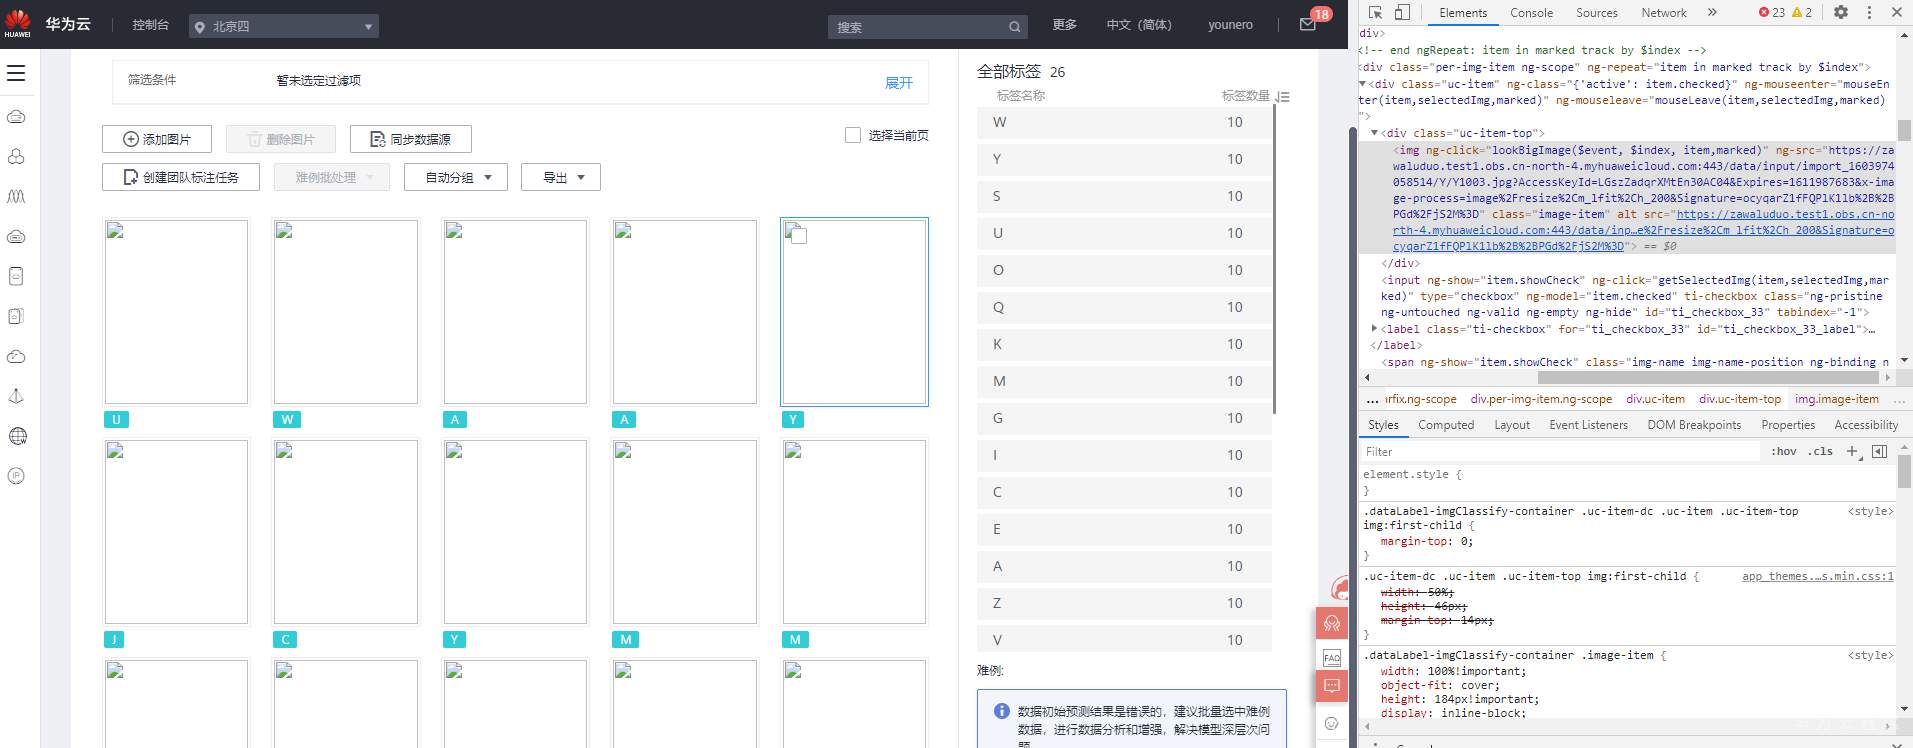Open the 北京四 region dropdown

pos(284,27)
